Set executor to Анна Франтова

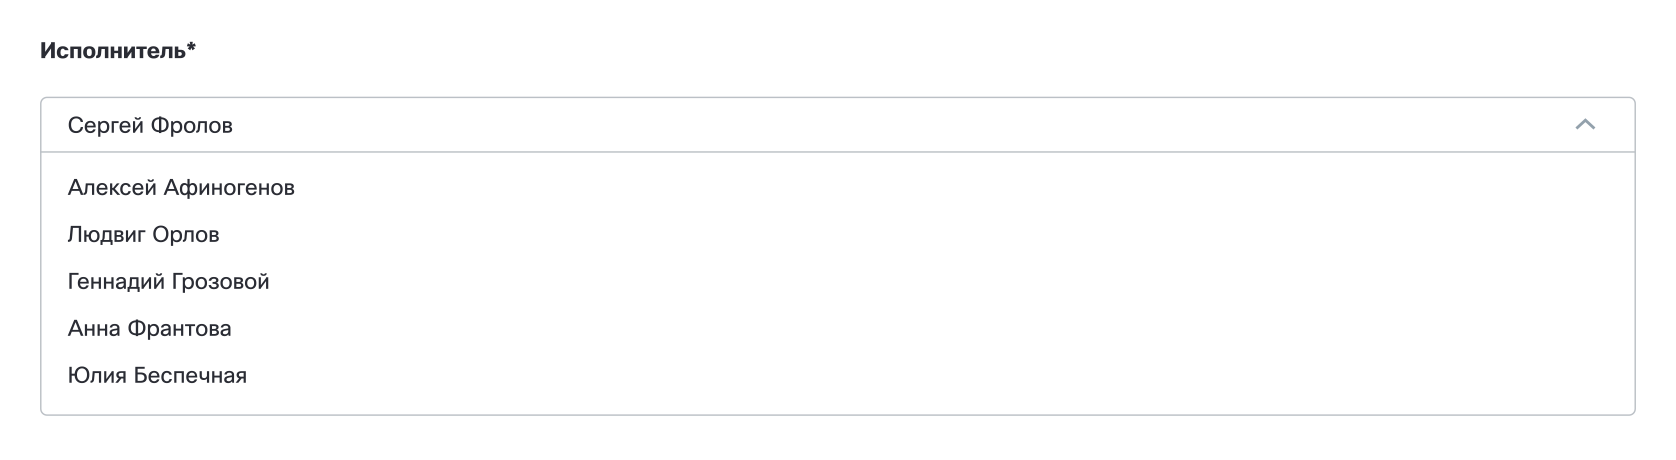(149, 329)
